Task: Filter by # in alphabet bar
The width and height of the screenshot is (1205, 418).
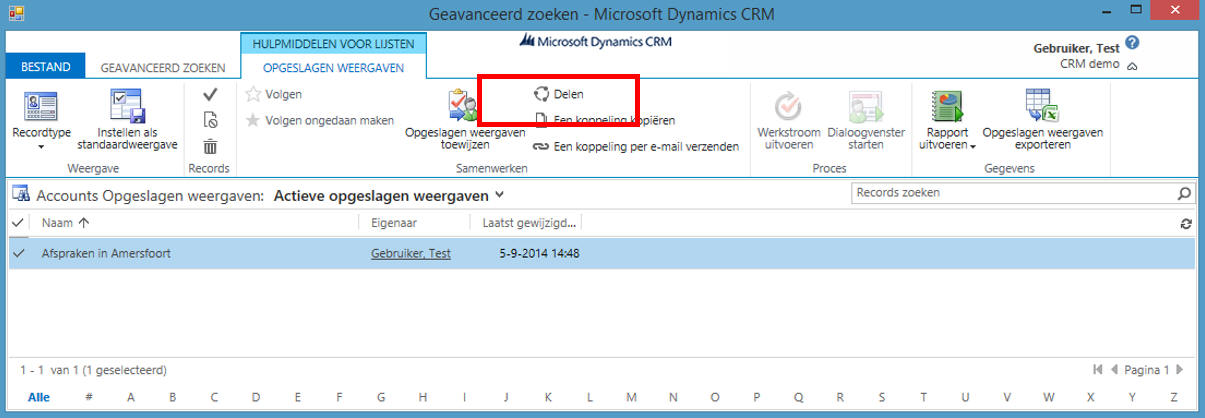Action: (x=89, y=397)
